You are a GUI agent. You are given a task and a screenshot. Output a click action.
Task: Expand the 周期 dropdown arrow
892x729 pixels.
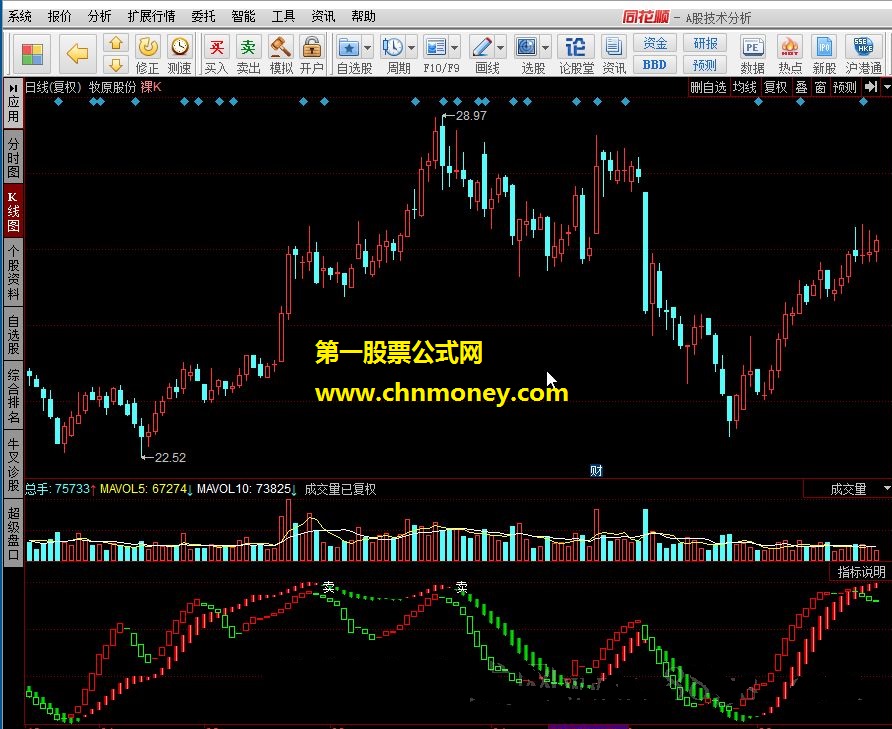coord(411,48)
